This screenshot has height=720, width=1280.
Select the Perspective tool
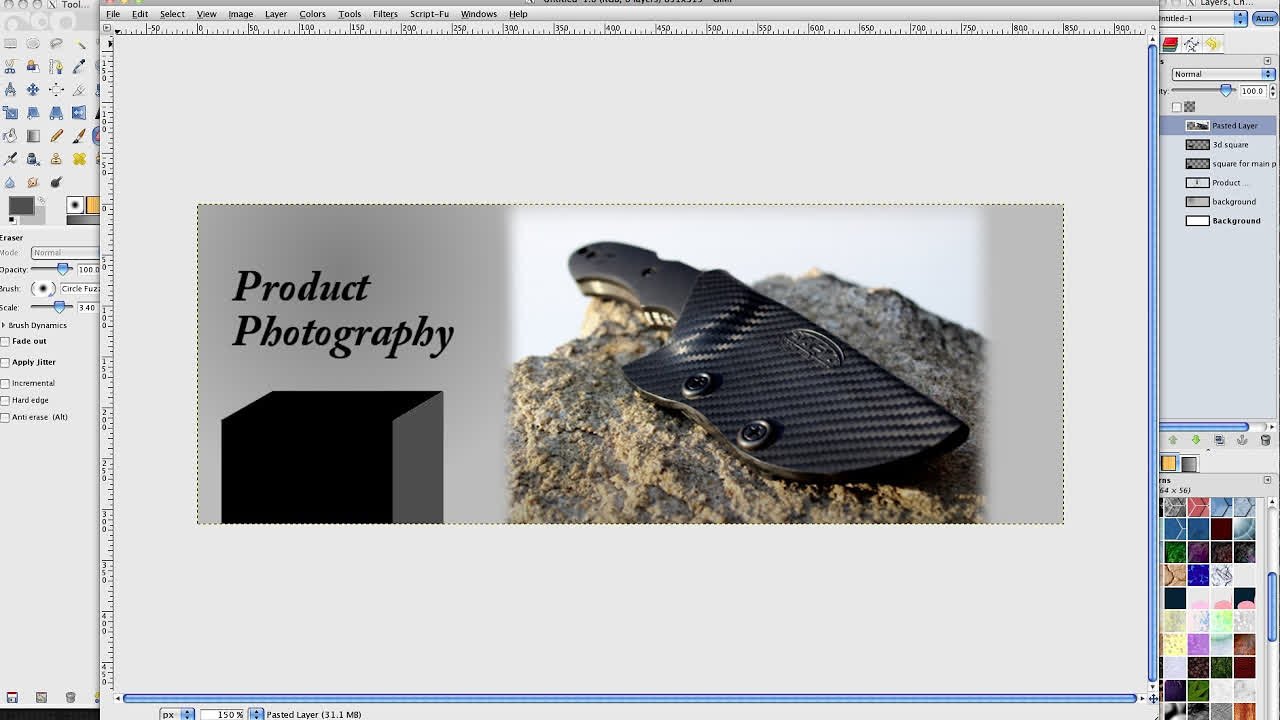click(56, 112)
